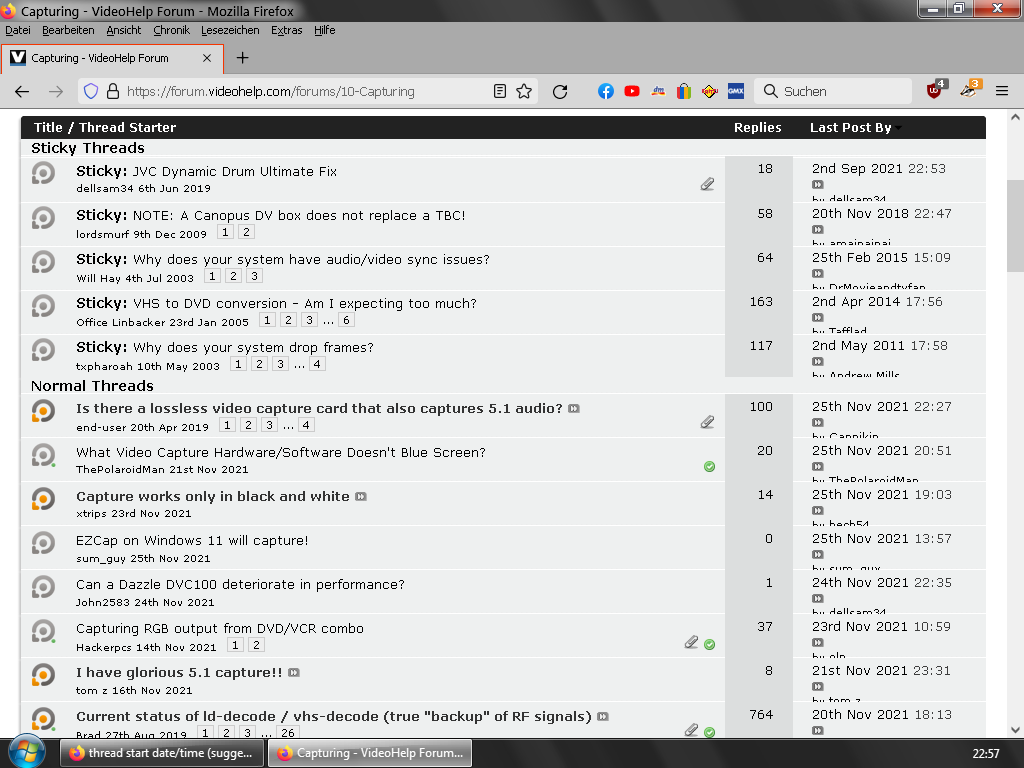Toggle reader view in the address bar

[500, 91]
